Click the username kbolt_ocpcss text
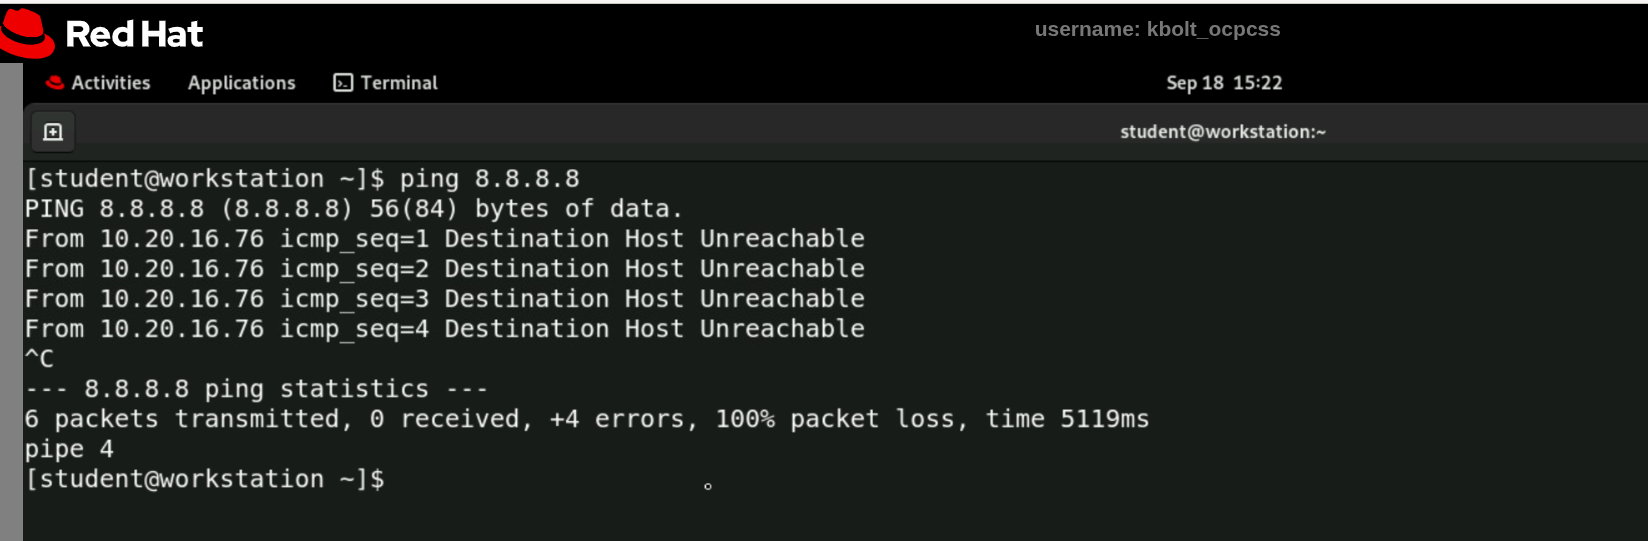Viewport: 1648px width, 541px height. point(1157,29)
